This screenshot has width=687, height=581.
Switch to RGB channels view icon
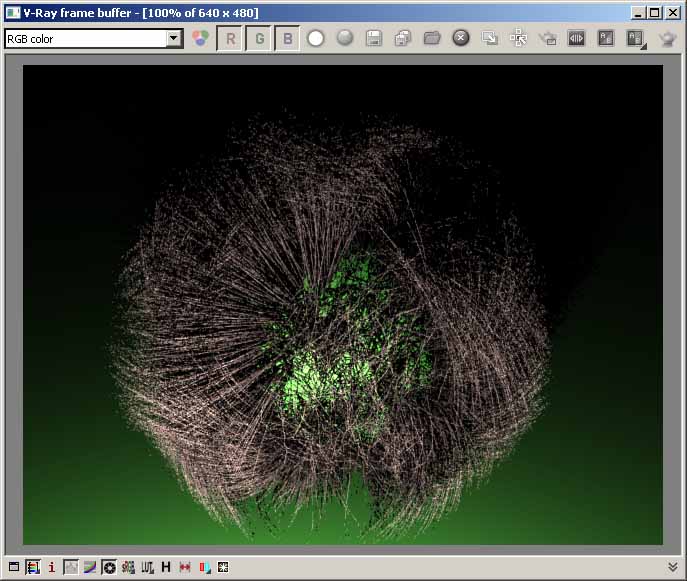[201, 39]
